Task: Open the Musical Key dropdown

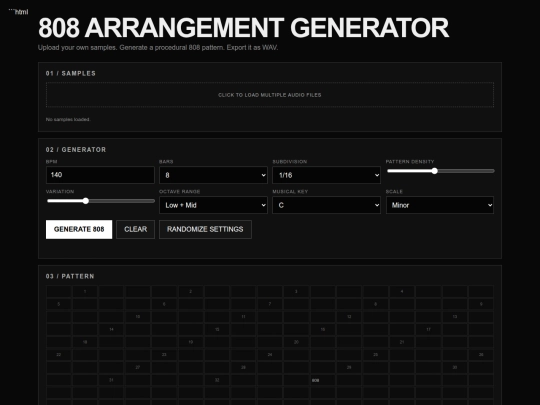Action: (x=326, y=205)
